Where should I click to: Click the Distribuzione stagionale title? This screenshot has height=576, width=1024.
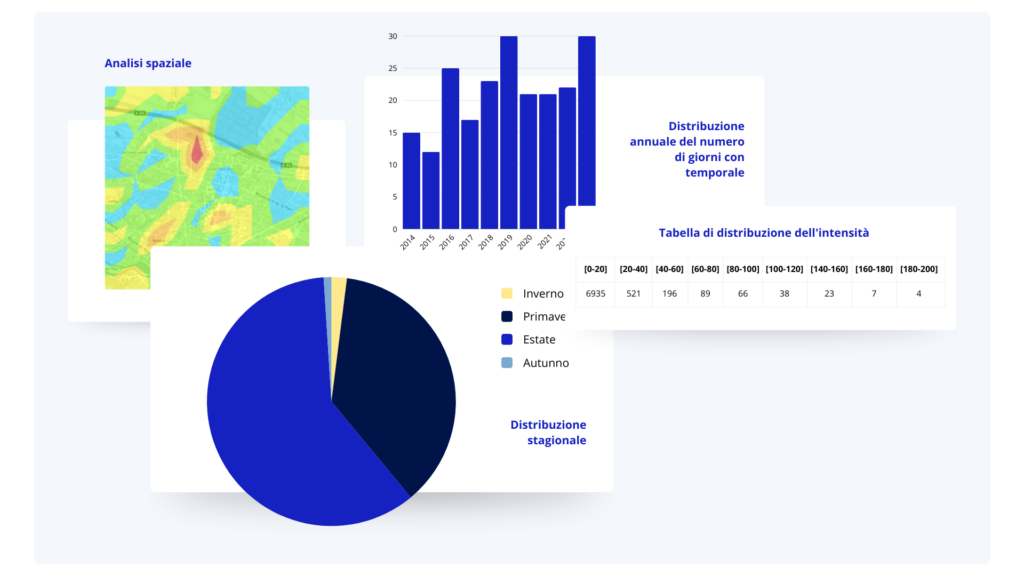[549, 432]
